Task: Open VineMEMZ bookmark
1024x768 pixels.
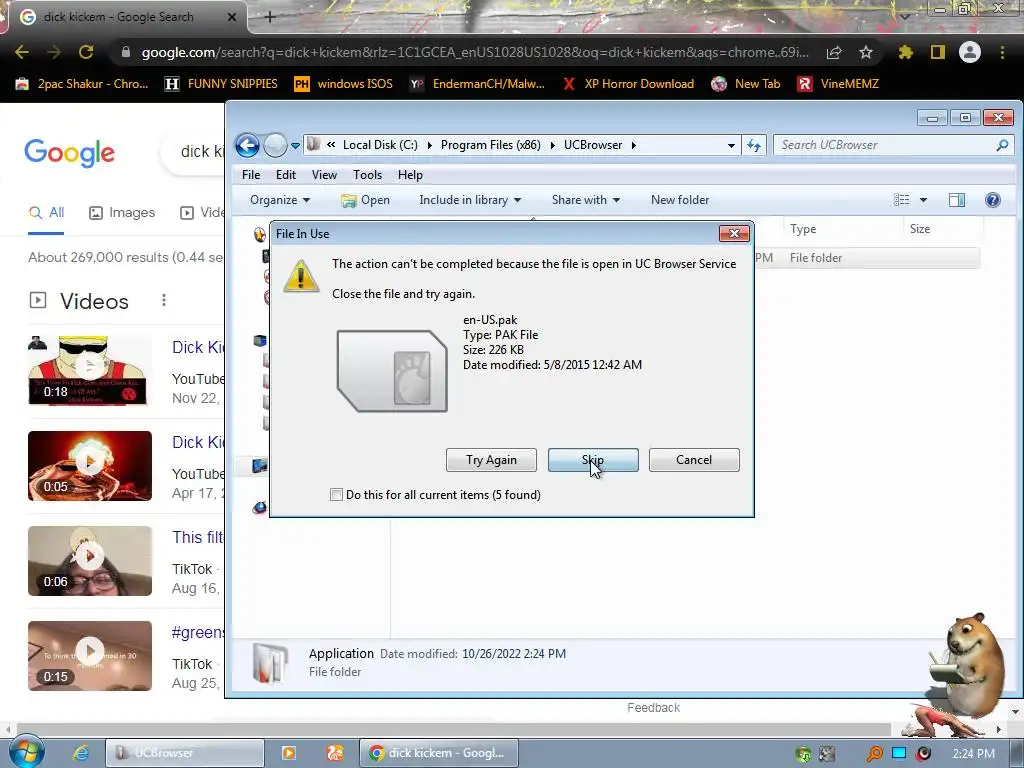Action: click(x=839, y=84)
